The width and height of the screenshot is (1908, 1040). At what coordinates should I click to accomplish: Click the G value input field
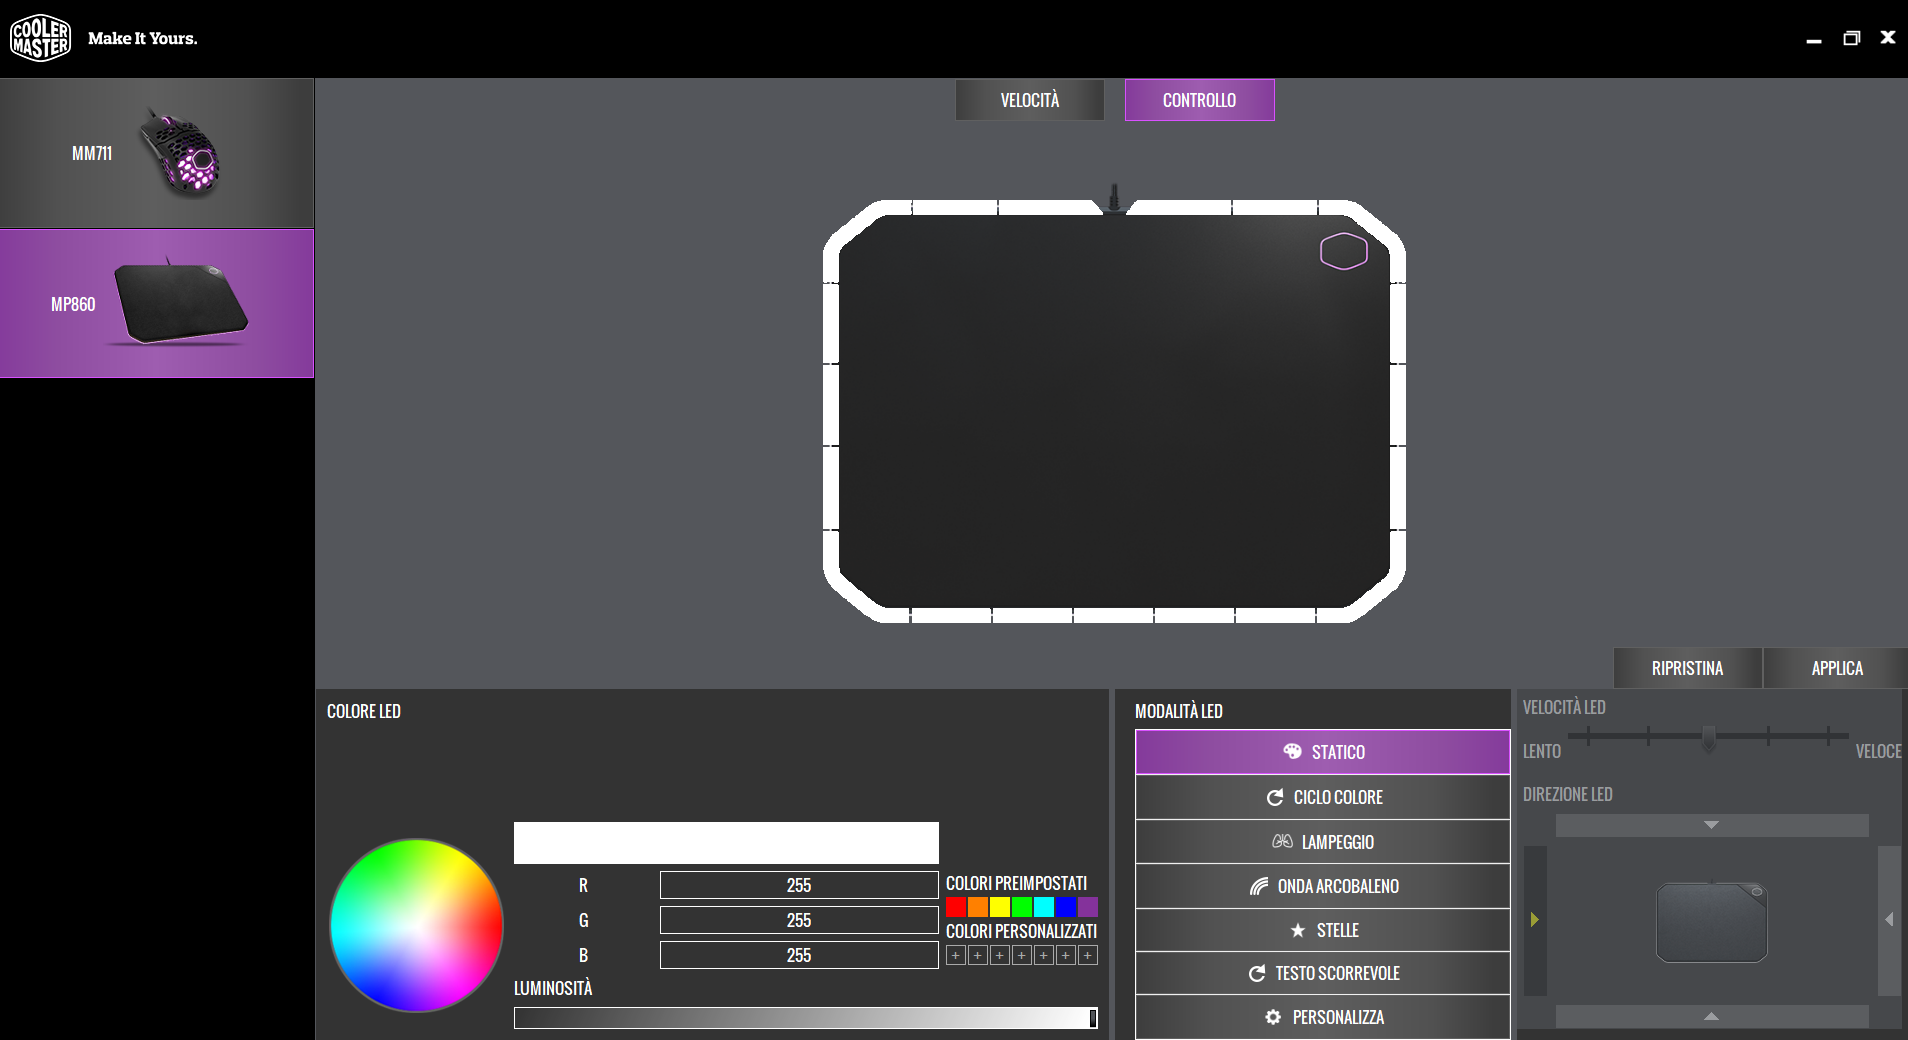(799, 920)
